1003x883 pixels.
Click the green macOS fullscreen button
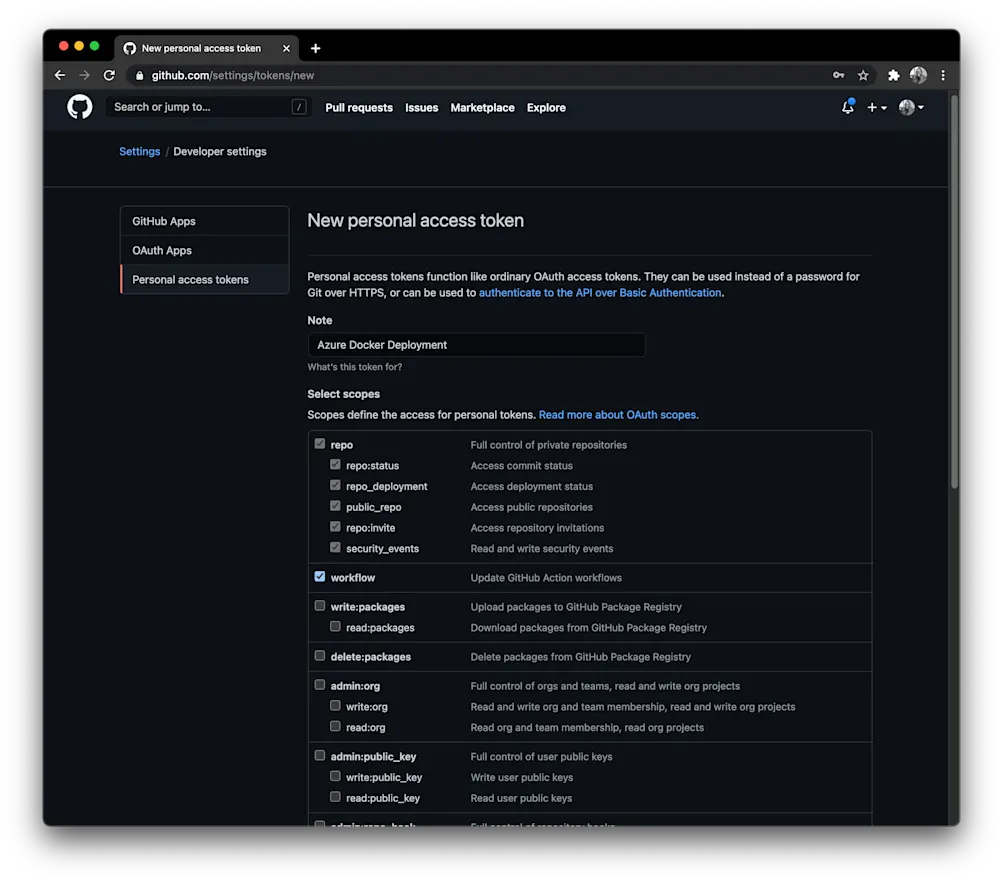point(94,46)
